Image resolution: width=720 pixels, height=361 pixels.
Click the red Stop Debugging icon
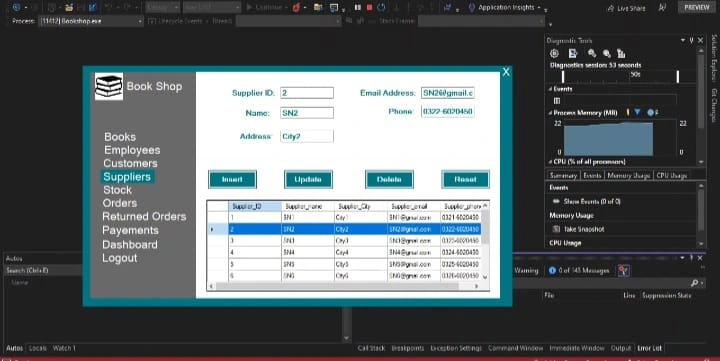coord(369,7)
